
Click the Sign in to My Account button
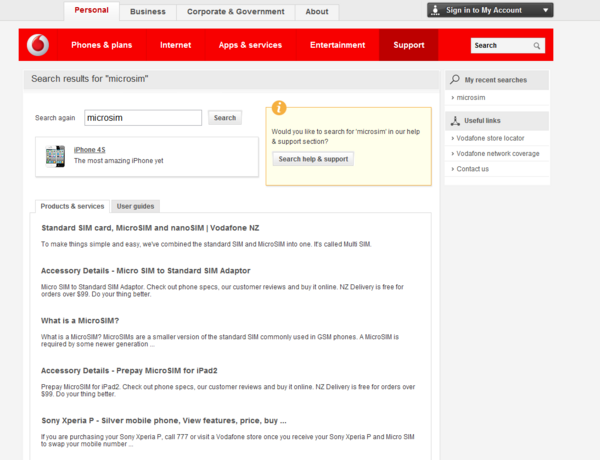click(490, 10)
